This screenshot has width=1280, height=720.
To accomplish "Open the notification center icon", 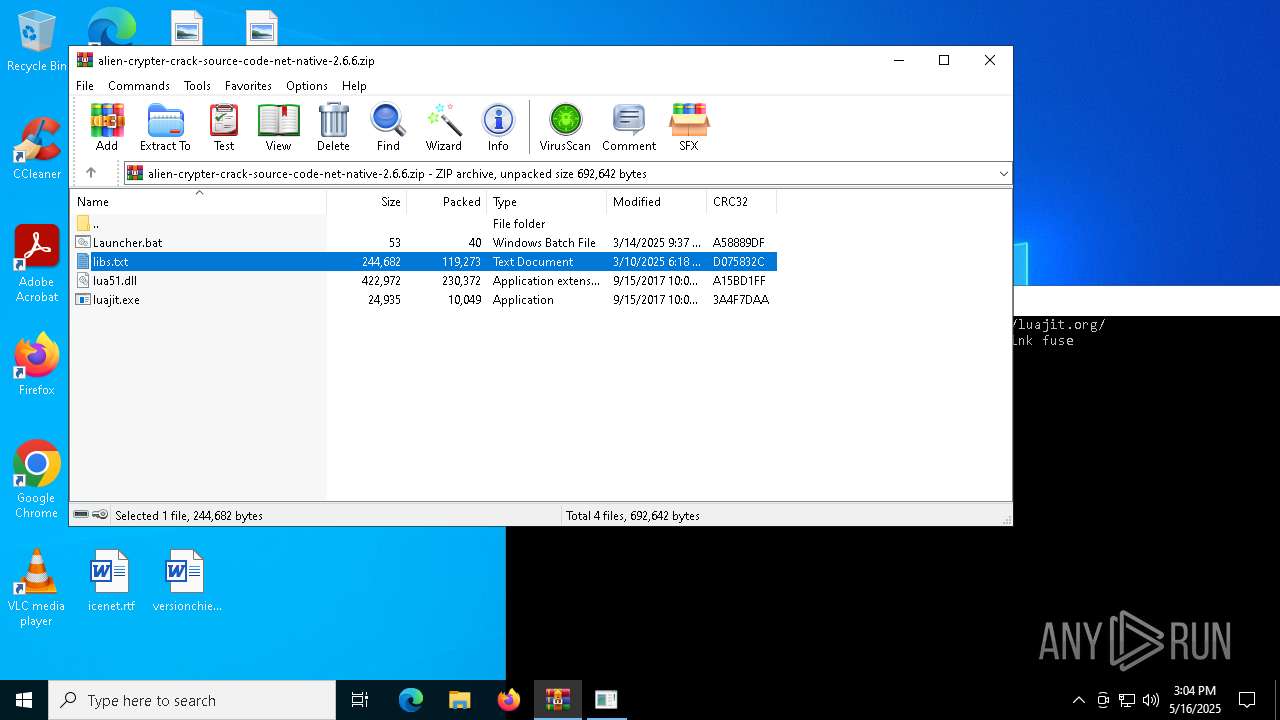I will click(x=1247, y=700).
